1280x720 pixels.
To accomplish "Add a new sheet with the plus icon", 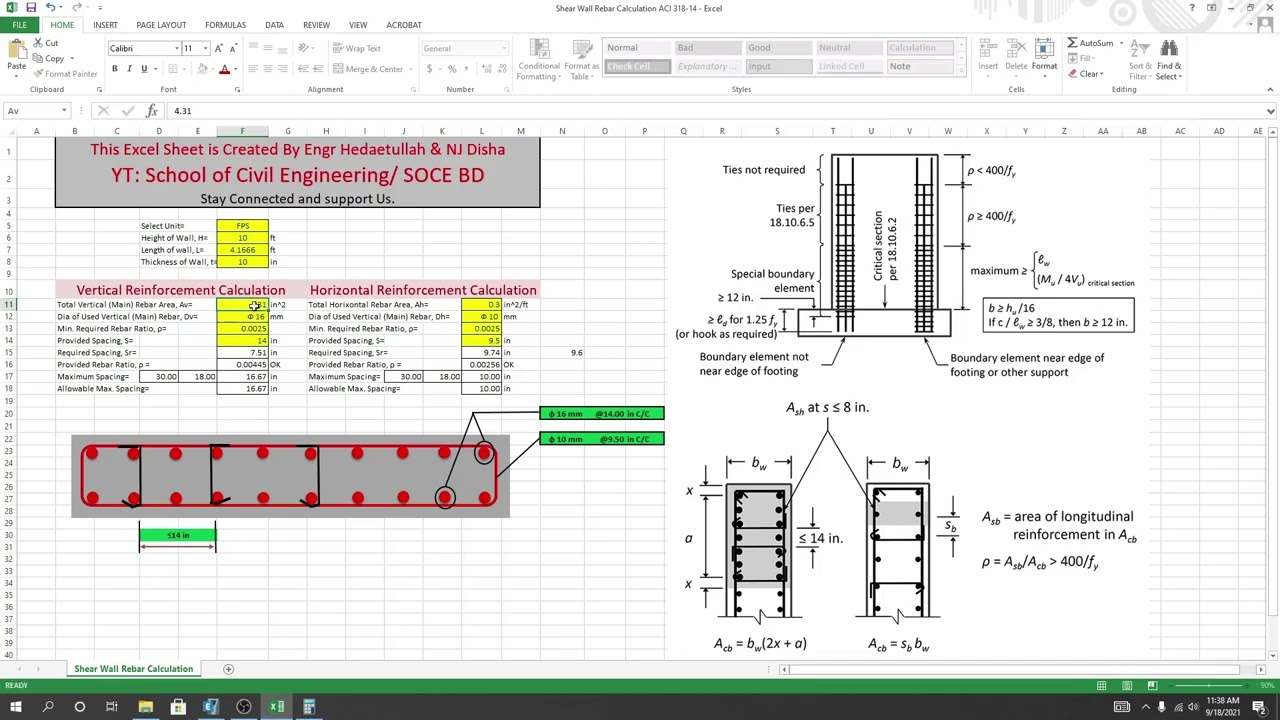I will (x=228, y=669).
